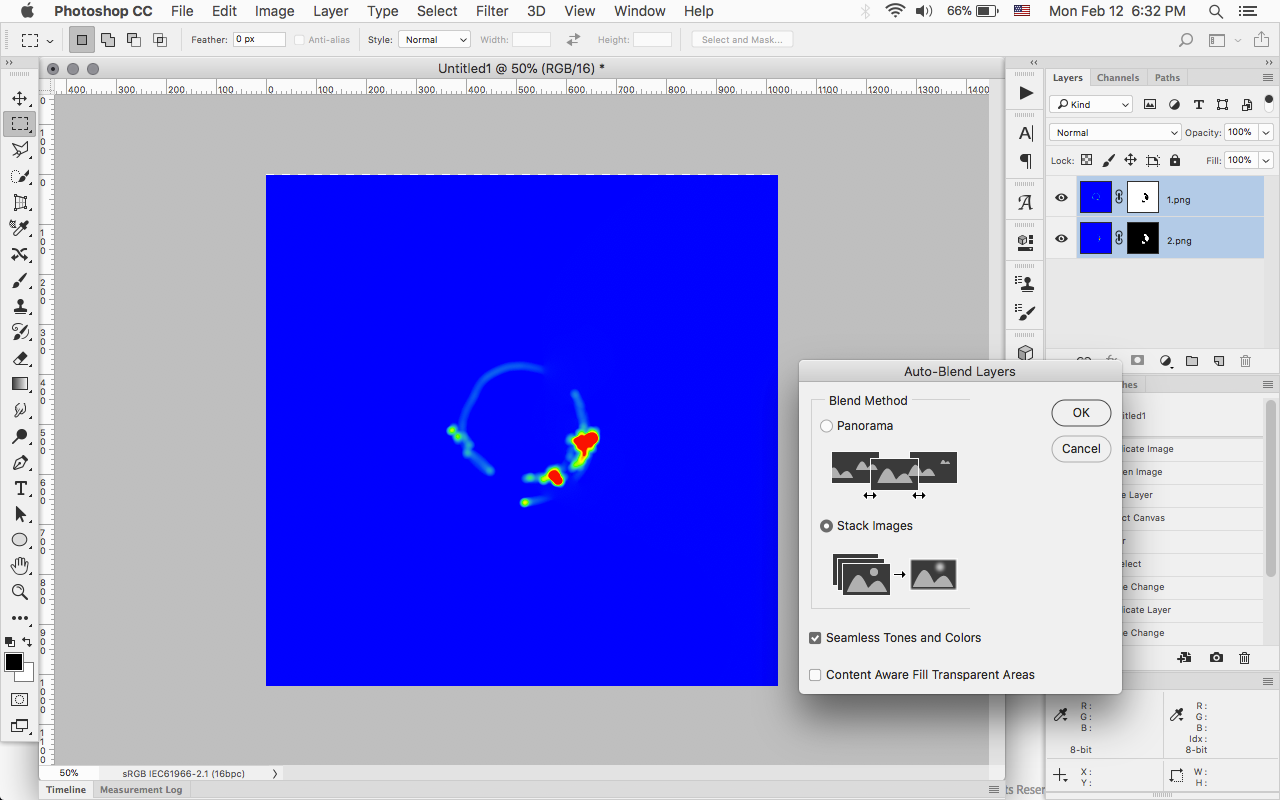Open the Brush Presets panel icon
This screenshot has height=800, width=1280.
point(1026,311)
